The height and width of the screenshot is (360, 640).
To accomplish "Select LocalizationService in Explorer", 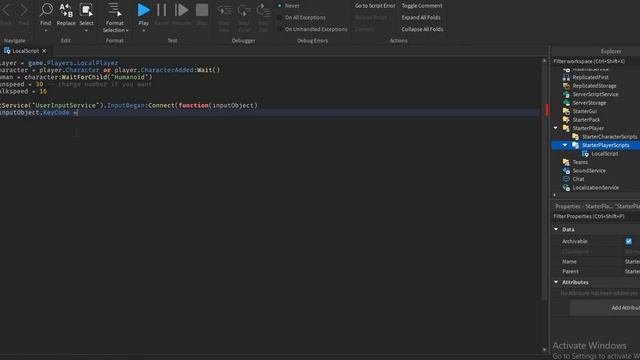I will 596,188.
